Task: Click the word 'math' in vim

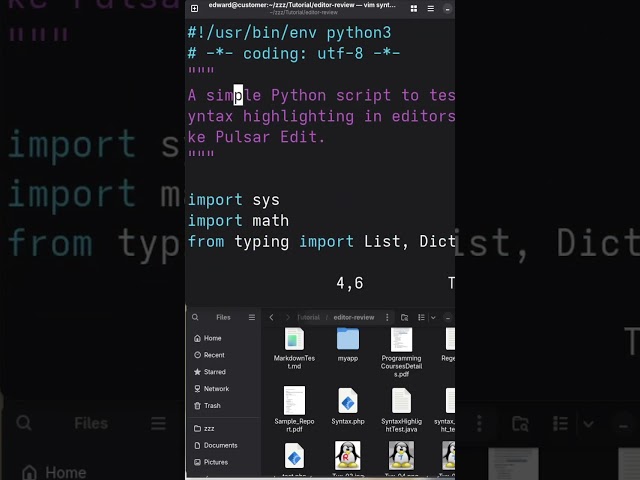Action: click(270, 220)
